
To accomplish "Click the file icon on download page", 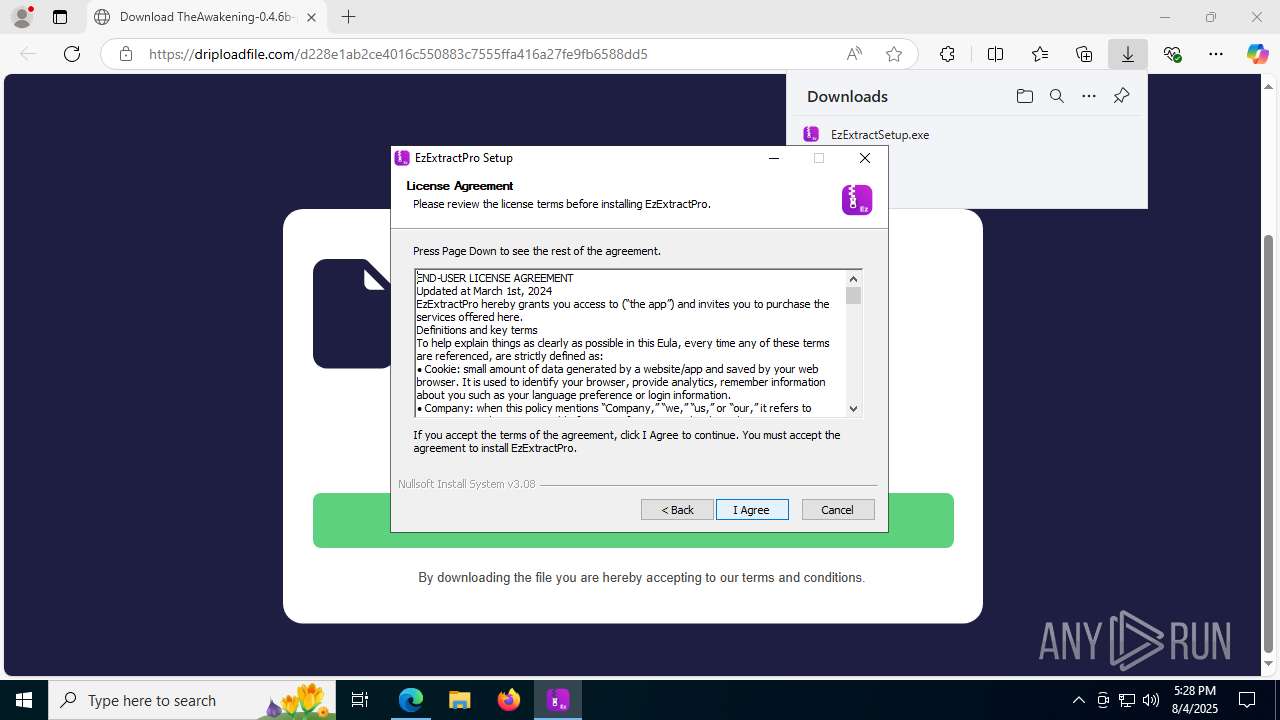I will click(352, 313).
